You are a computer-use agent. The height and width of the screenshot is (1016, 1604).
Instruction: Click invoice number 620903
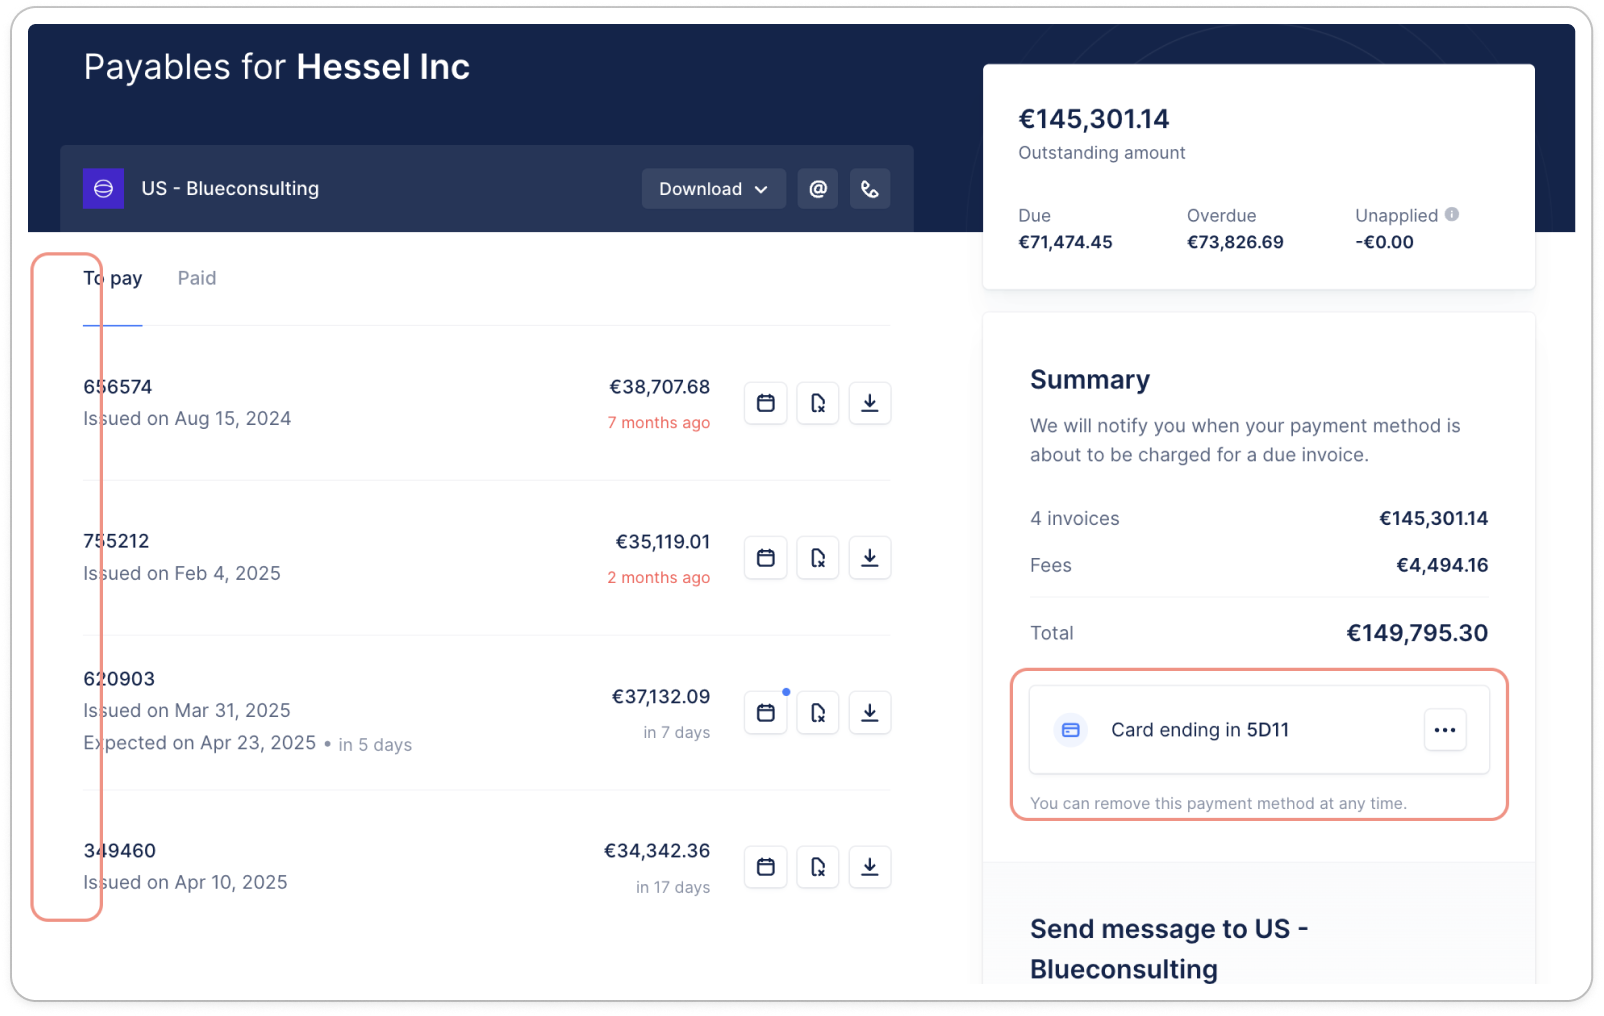(119, 679)
